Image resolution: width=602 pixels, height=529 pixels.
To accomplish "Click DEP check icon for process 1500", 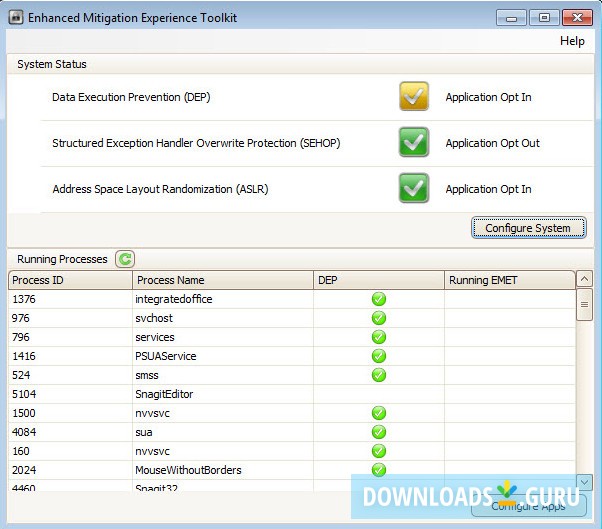I will click(379, 413).
